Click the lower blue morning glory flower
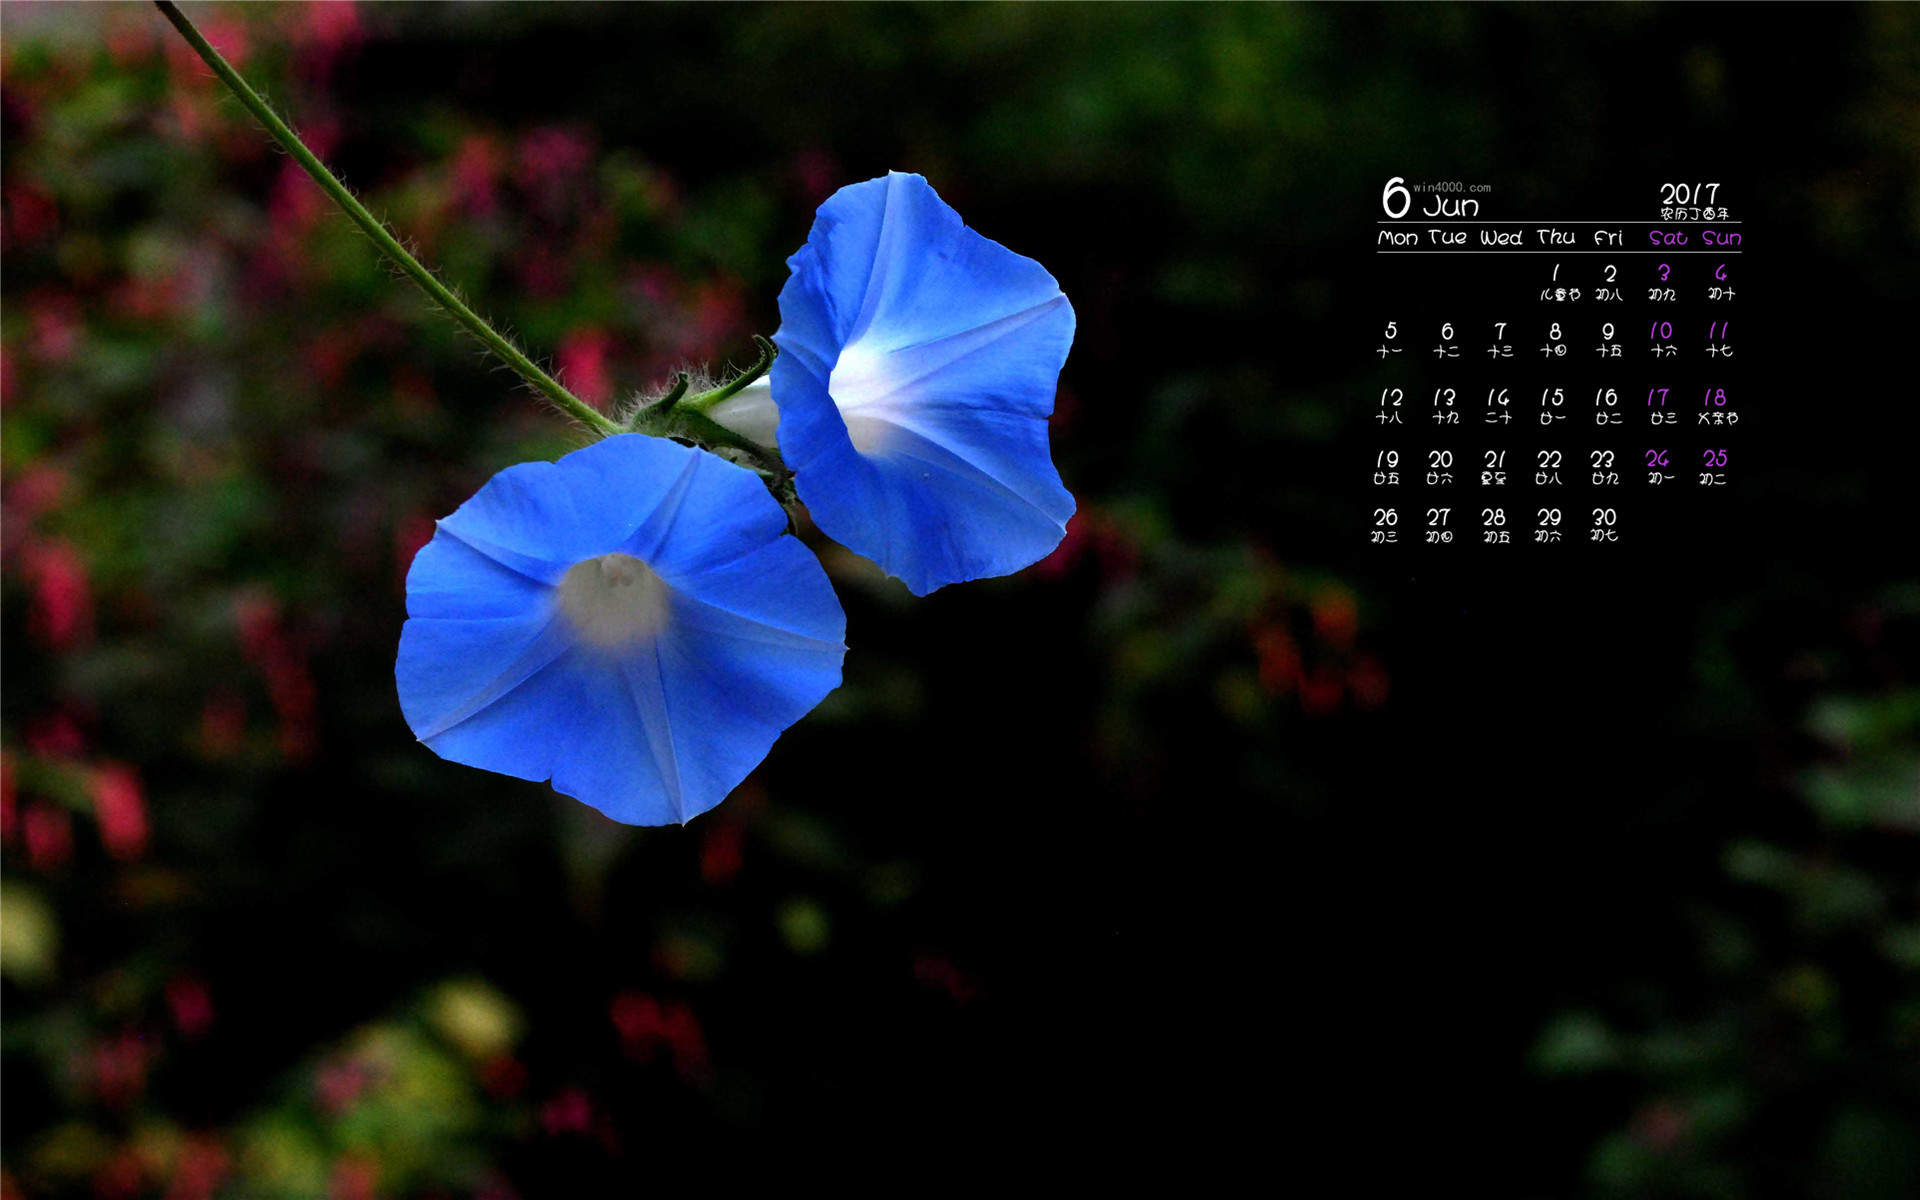The width and height of the screenshot is (1920, 1200). pos(621,629)
